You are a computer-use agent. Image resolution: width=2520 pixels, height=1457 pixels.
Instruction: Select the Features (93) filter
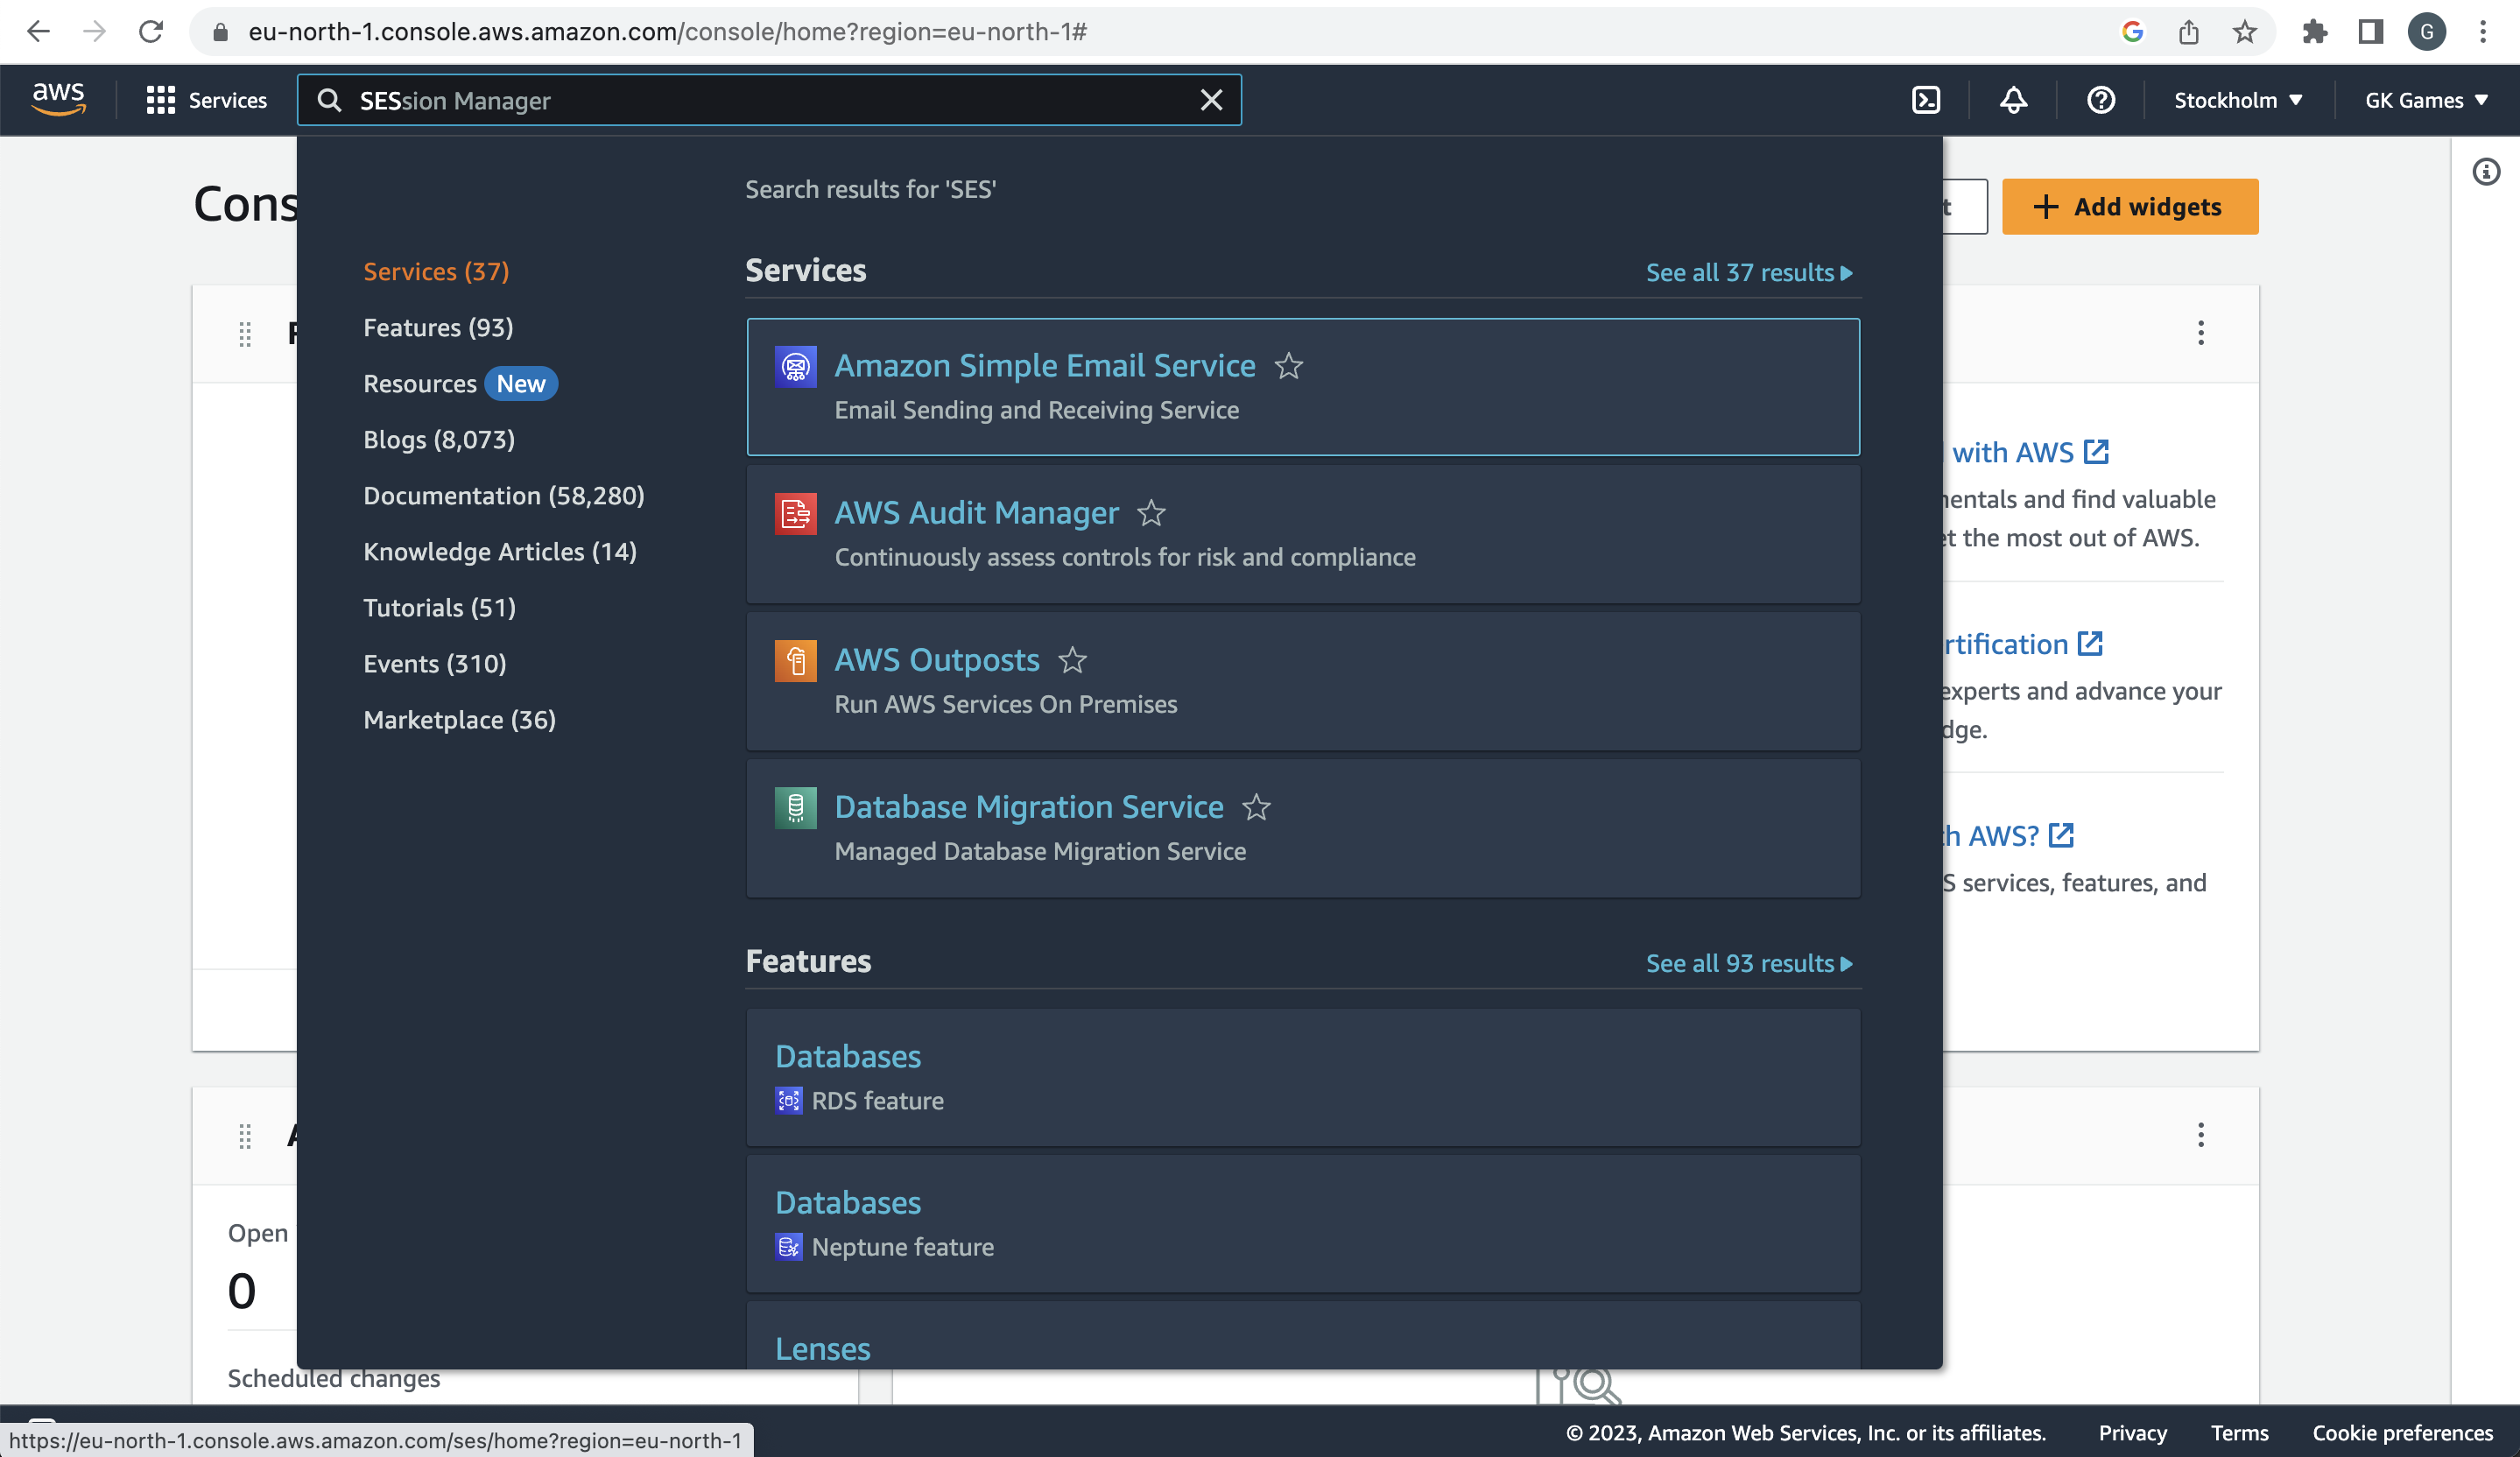click(438, 327)
